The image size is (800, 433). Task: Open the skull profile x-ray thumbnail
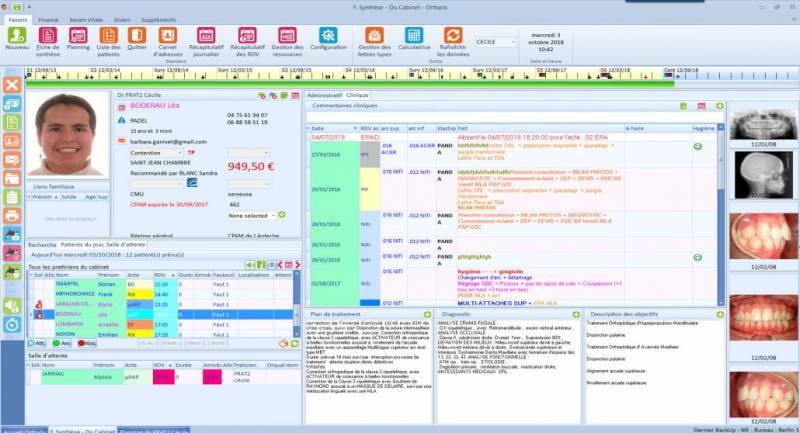click(x=763, y=175)
